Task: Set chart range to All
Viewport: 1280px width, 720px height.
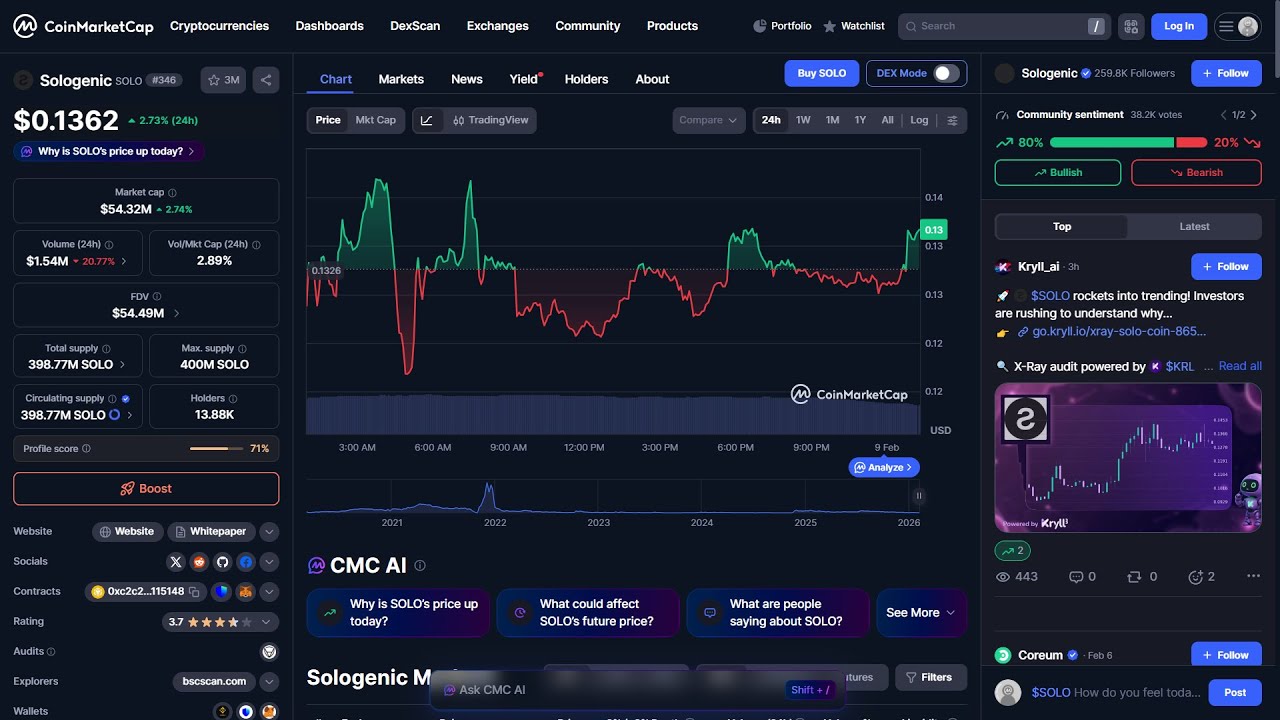Action: tap(887, 120)
